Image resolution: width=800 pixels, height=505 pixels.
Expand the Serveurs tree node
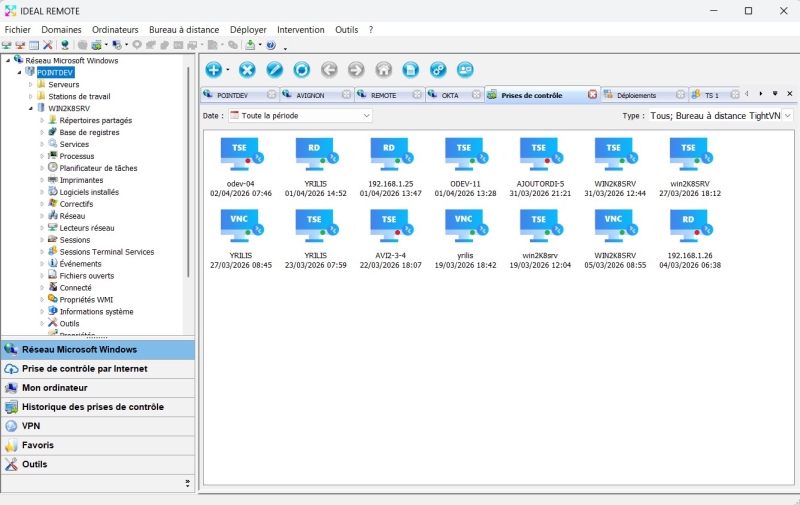point(31,85)
